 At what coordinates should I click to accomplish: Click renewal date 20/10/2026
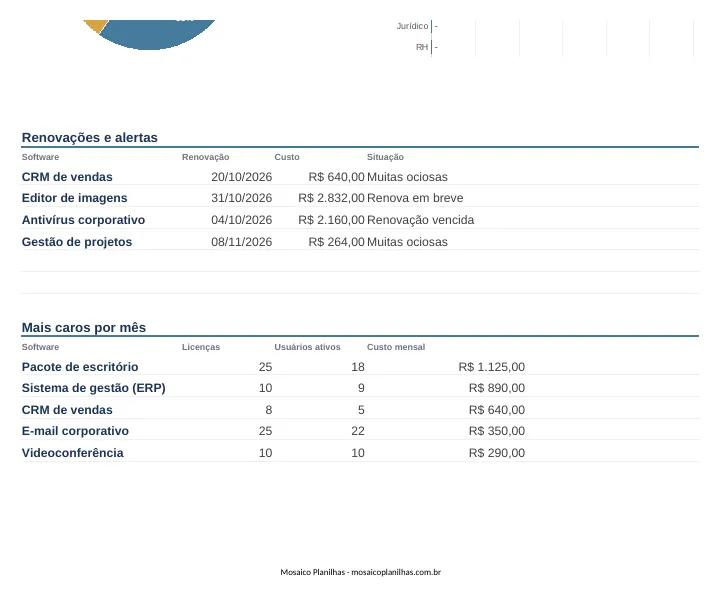coord(242,177)
